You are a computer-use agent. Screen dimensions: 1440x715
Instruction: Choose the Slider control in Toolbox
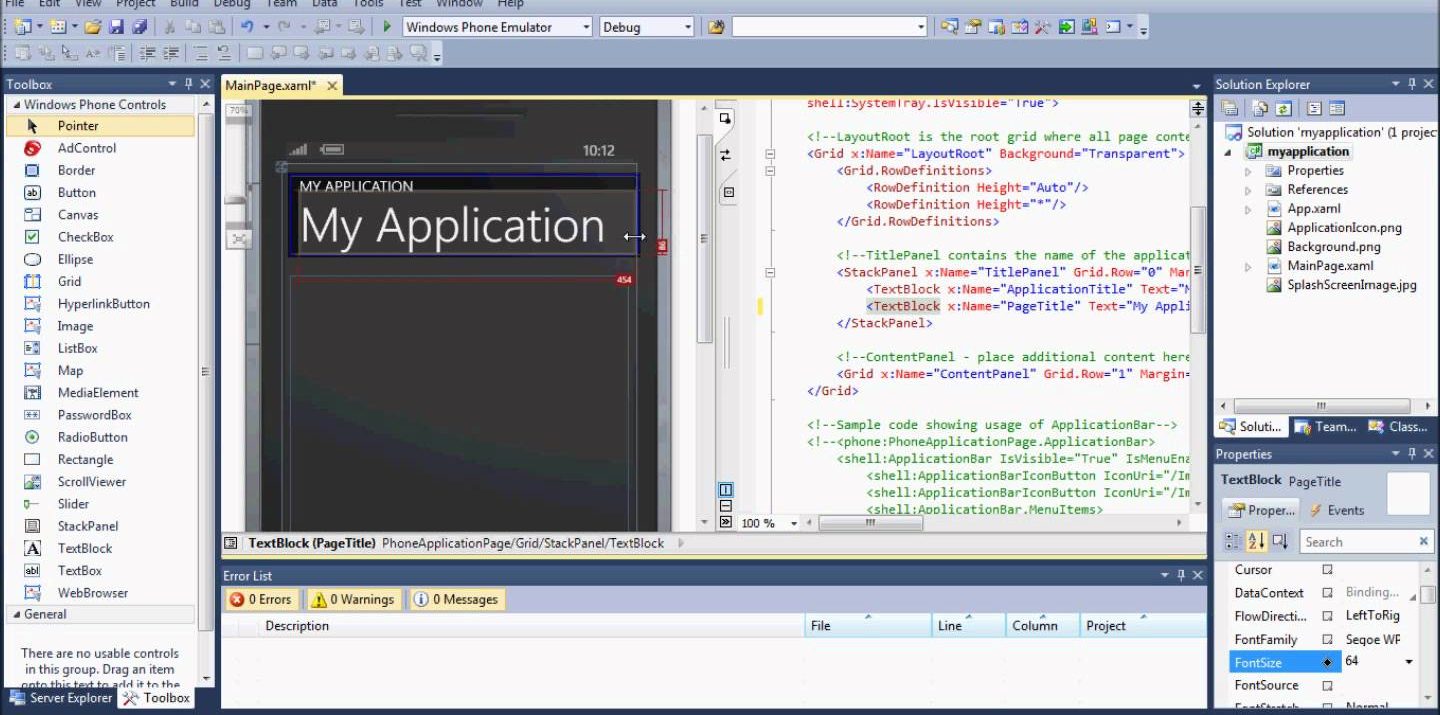(73, 504)
